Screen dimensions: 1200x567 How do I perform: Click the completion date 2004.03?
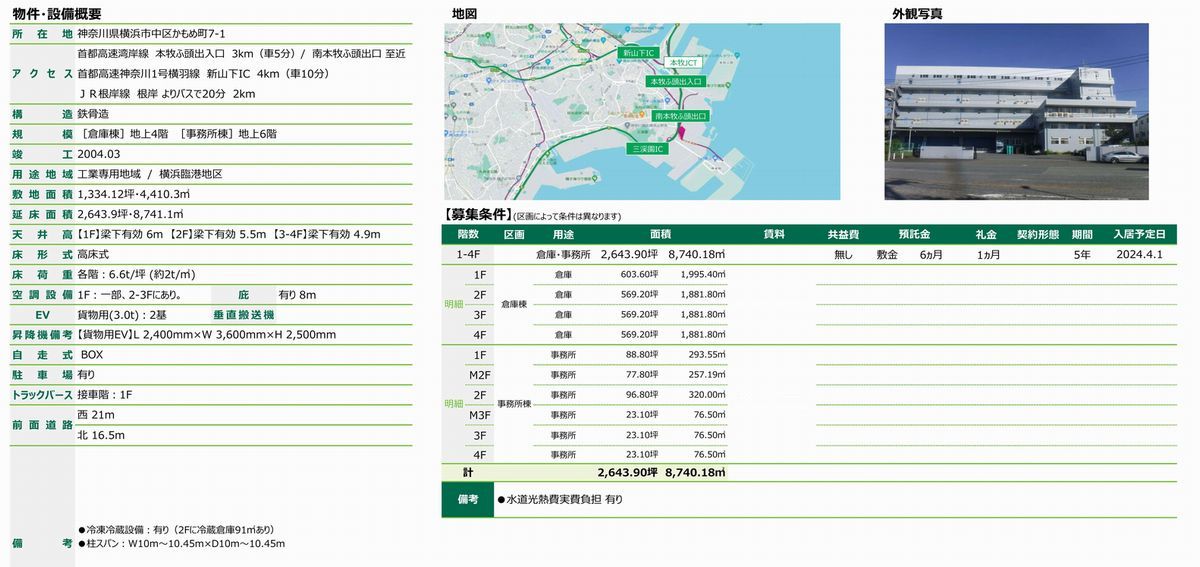pyautogui.click(x=99, y=154)
